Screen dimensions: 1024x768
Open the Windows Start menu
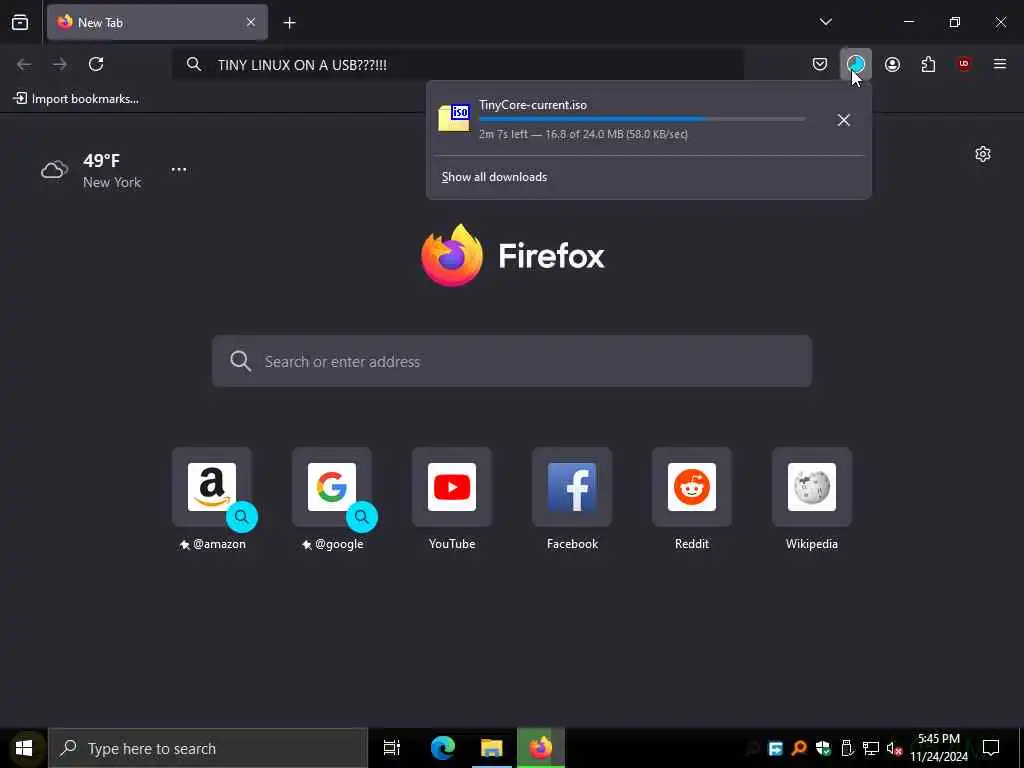[x=24, y=748]
